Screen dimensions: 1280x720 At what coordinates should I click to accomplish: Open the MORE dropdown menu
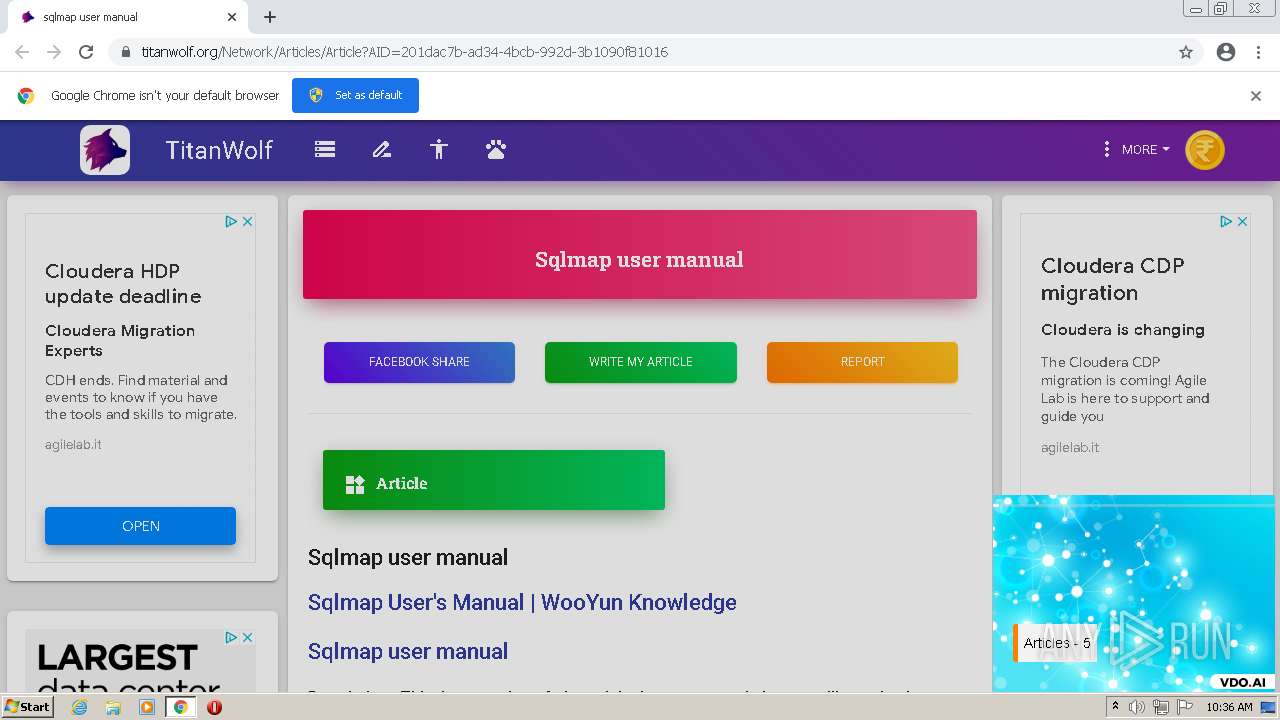click(1136, 149)
